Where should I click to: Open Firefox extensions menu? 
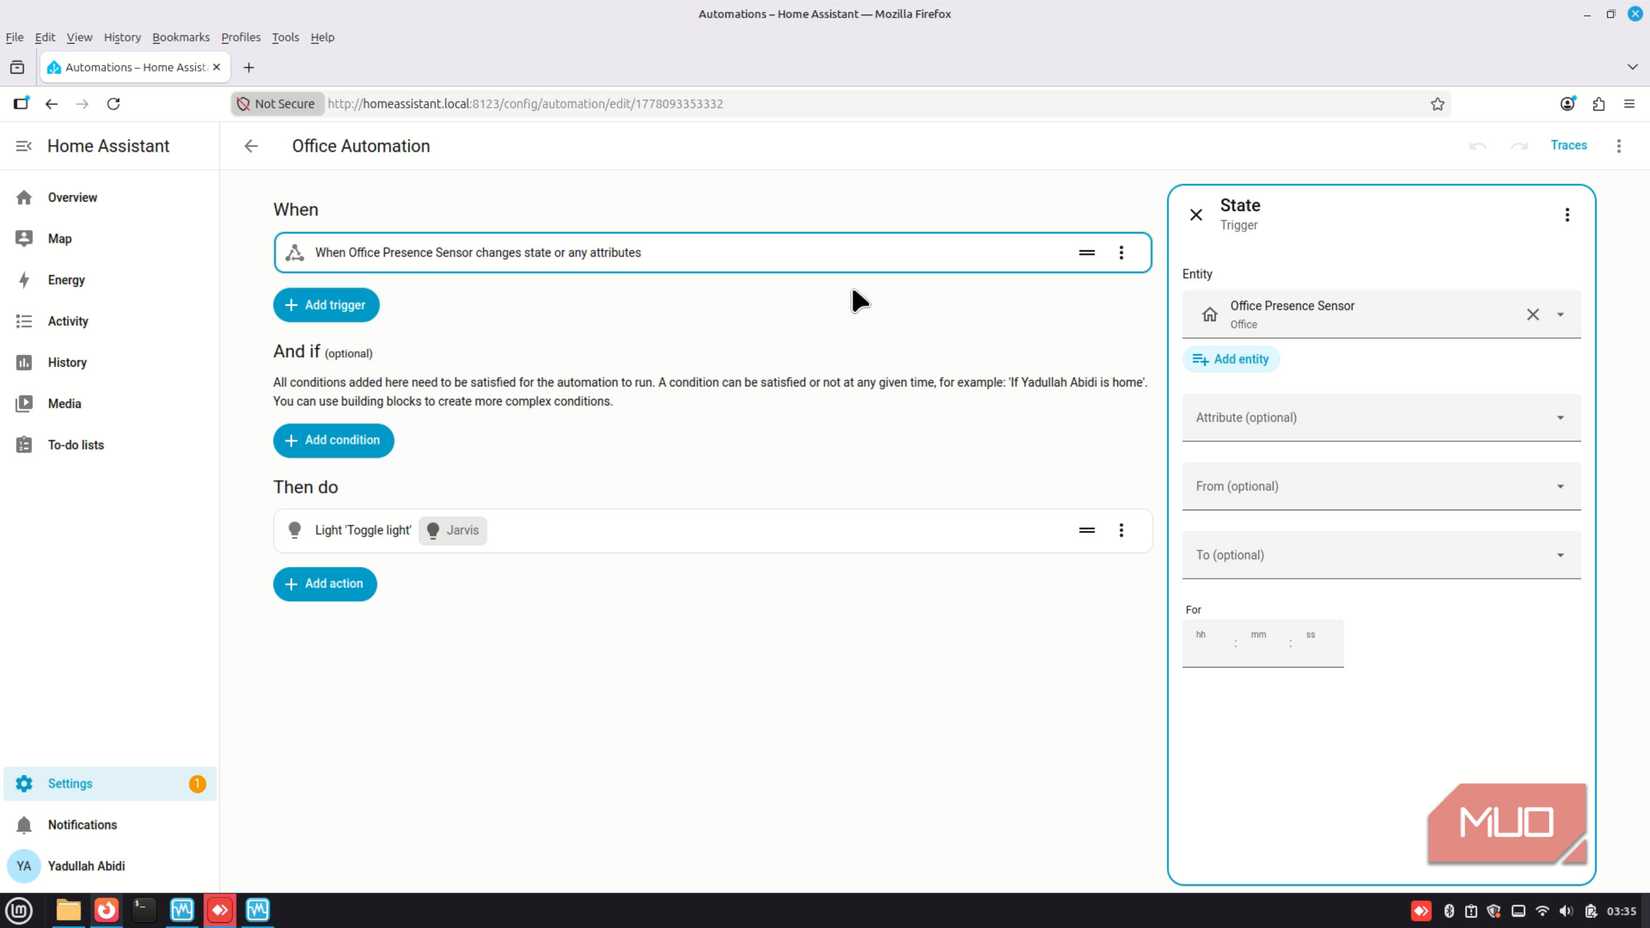(1598, 104)
